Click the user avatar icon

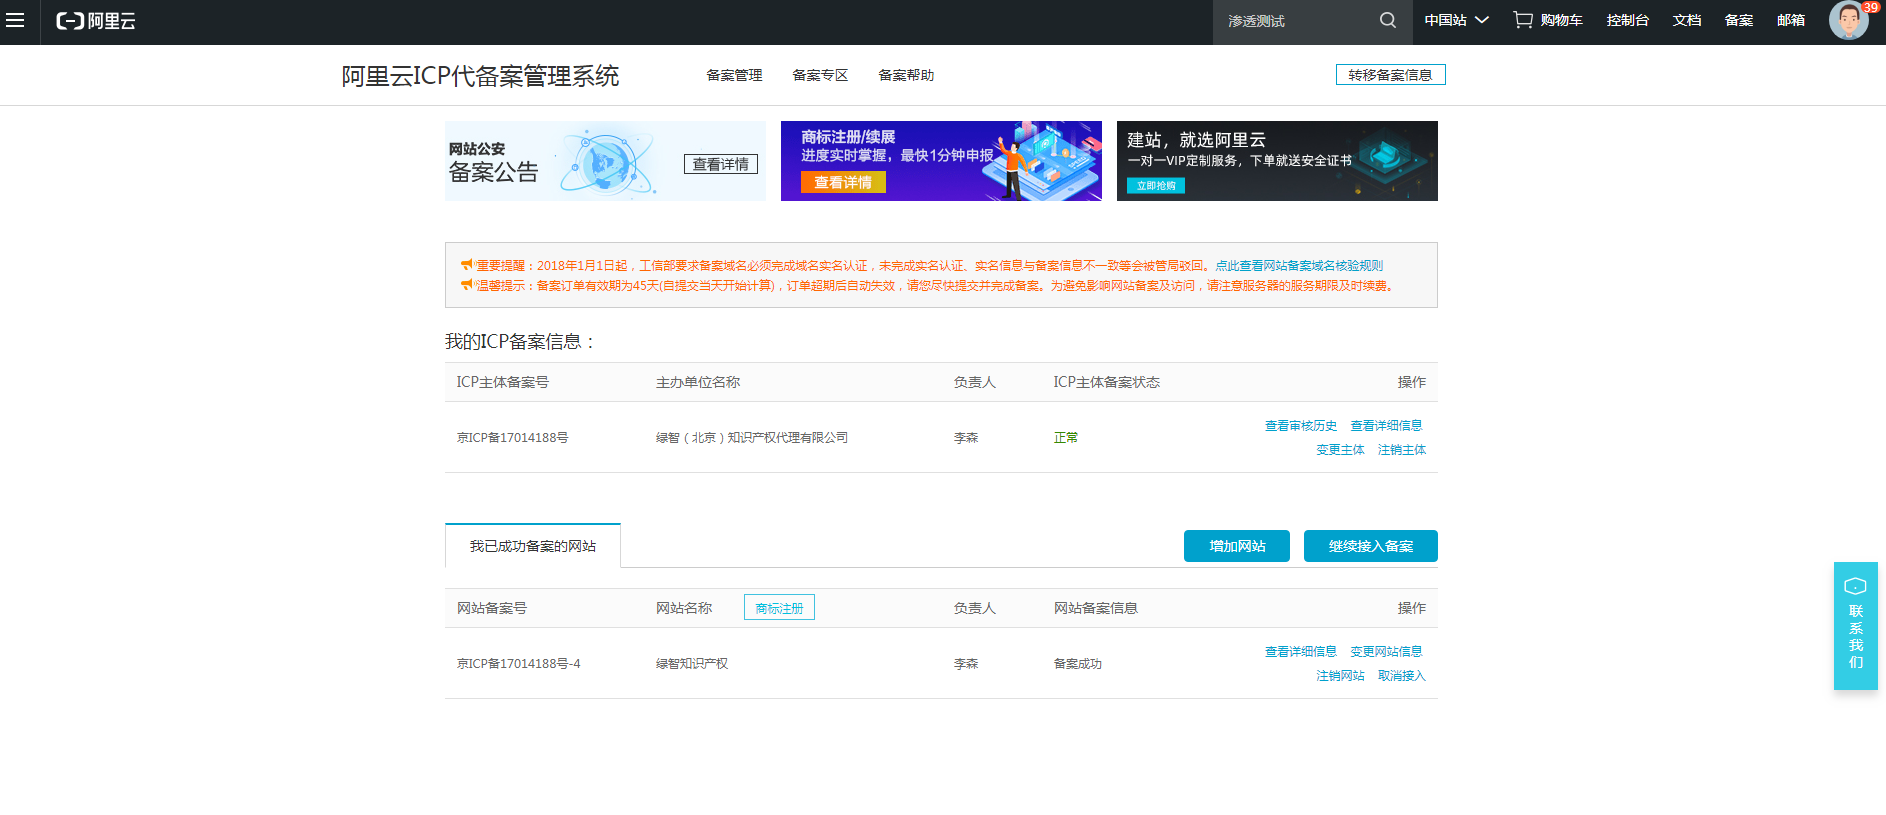tap(1848, 20)
